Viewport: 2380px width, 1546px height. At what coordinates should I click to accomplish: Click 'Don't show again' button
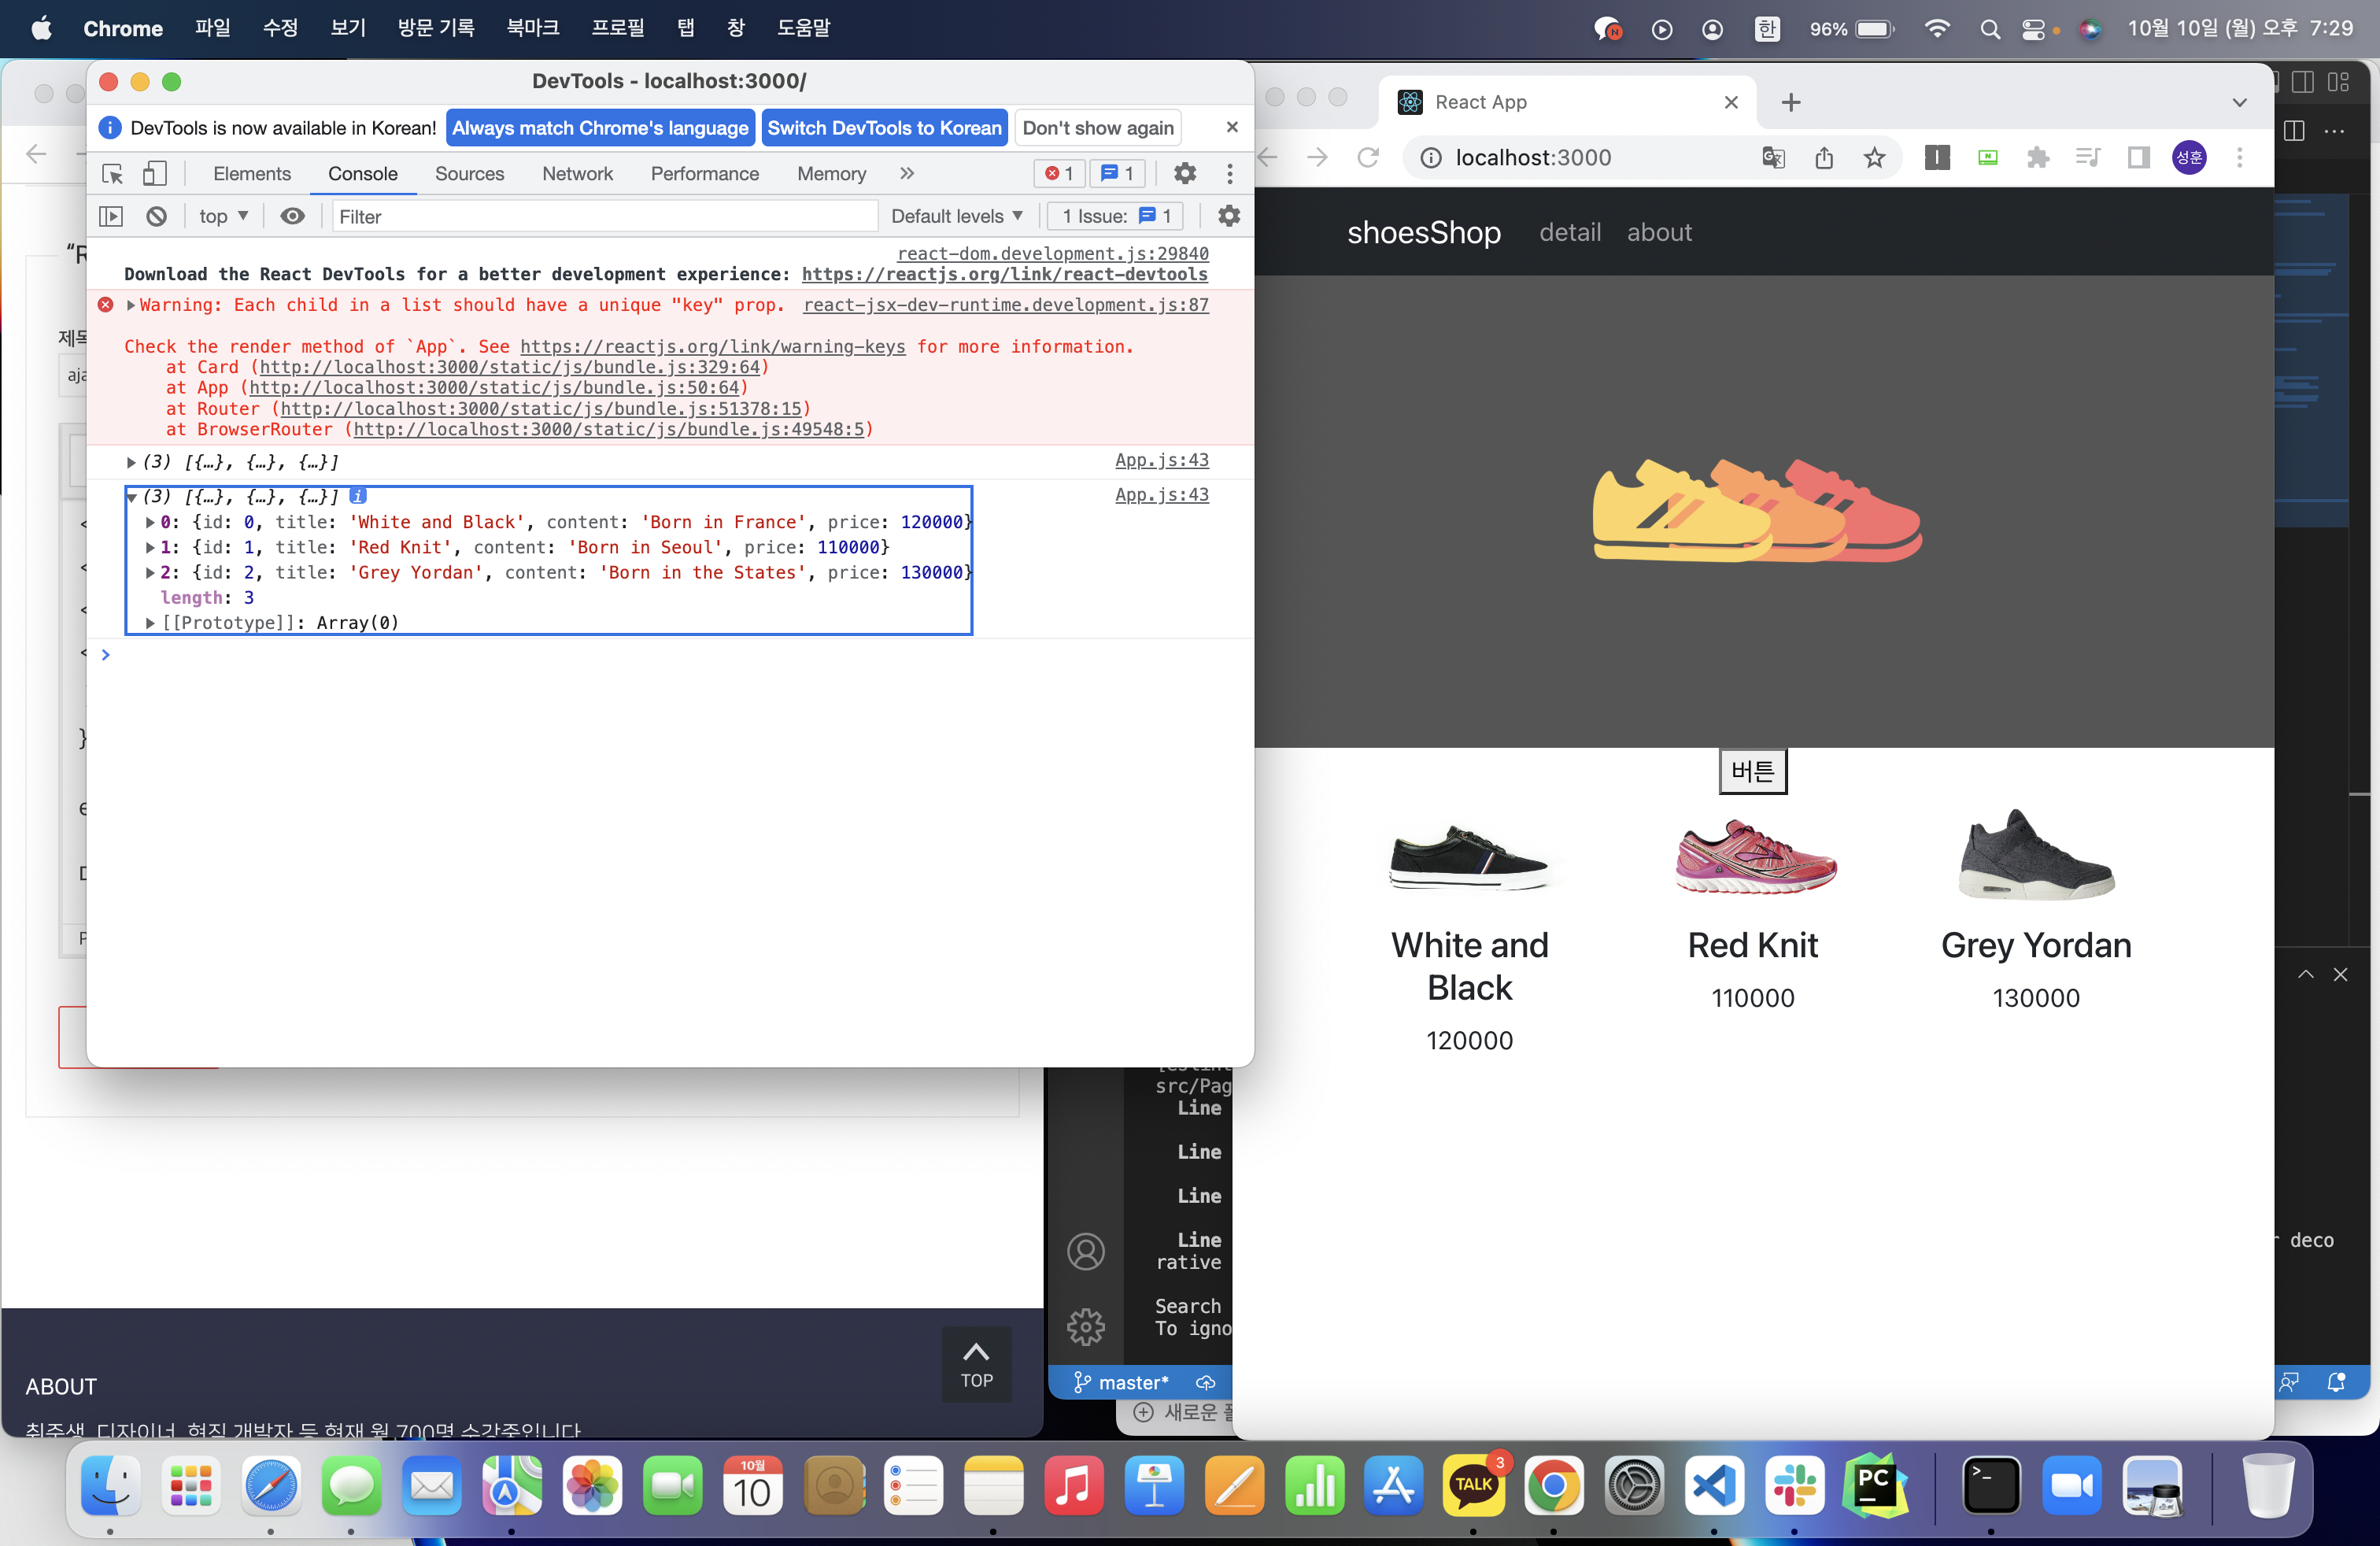(1098, 128)
